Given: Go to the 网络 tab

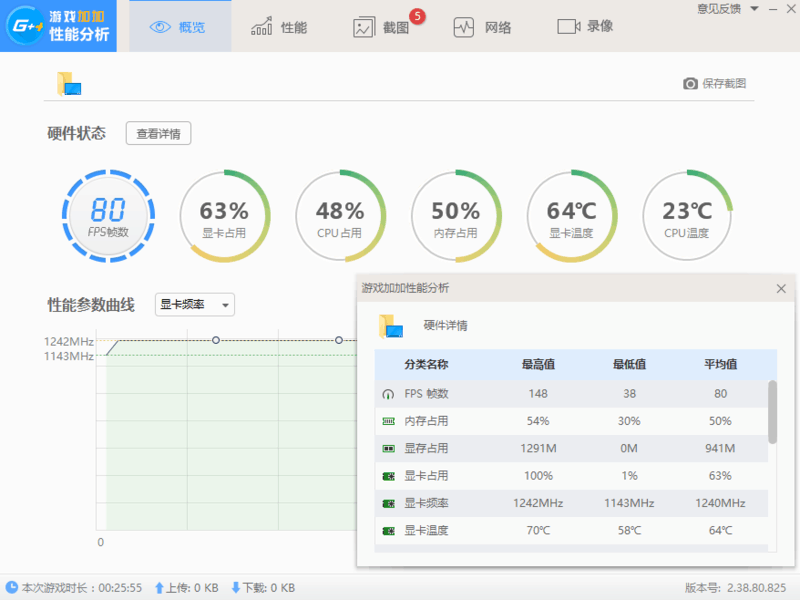Looking at the screenshot, I should click(x=482, y=27).
